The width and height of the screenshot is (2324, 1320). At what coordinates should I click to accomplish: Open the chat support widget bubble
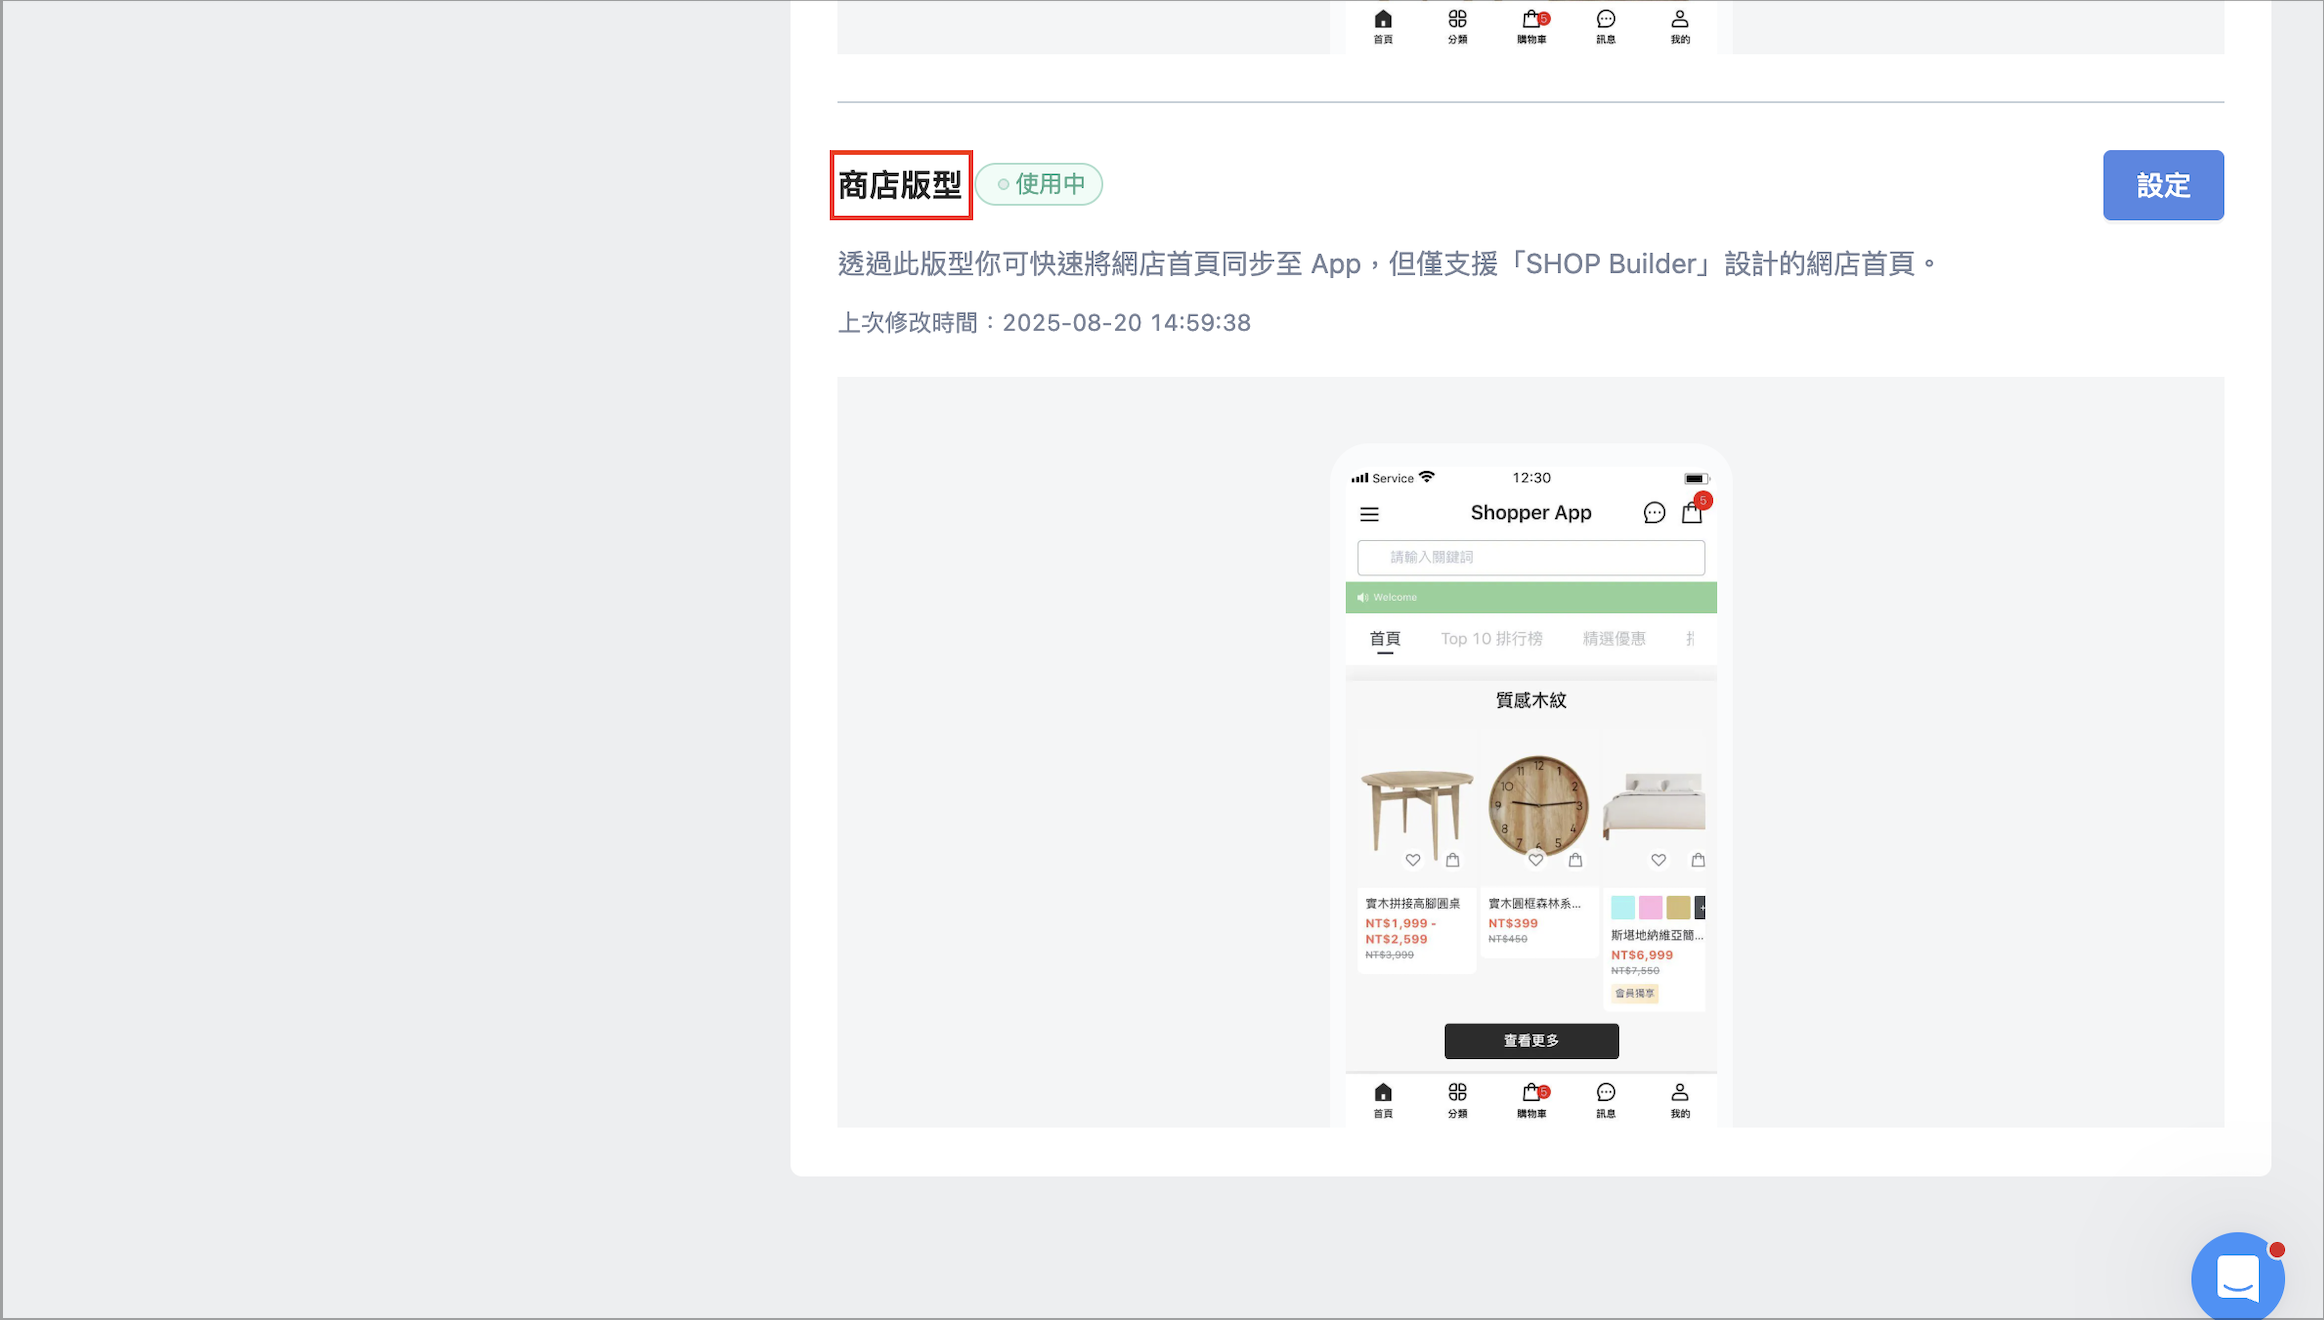pos(2238,1278)
